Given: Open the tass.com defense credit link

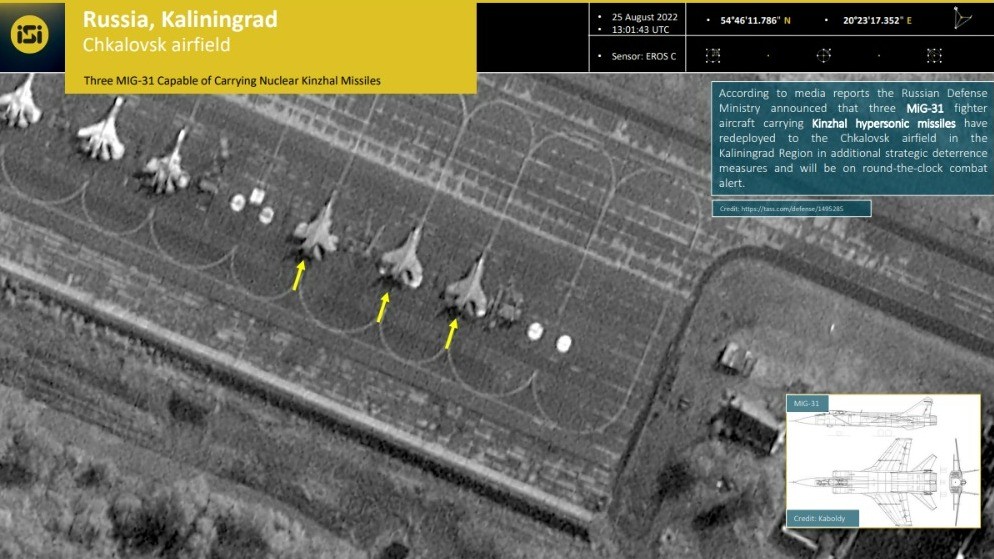Looking at the screenshot, I should click(791, 209).
